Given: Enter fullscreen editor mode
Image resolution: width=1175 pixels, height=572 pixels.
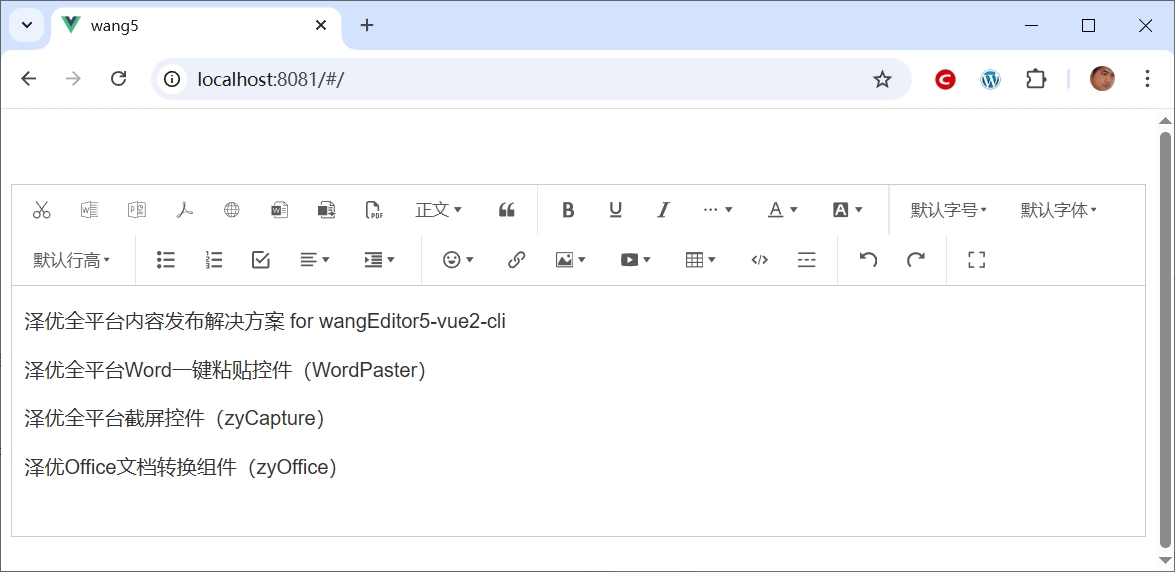Looking at the screenshot, I should tap(976, 260).
